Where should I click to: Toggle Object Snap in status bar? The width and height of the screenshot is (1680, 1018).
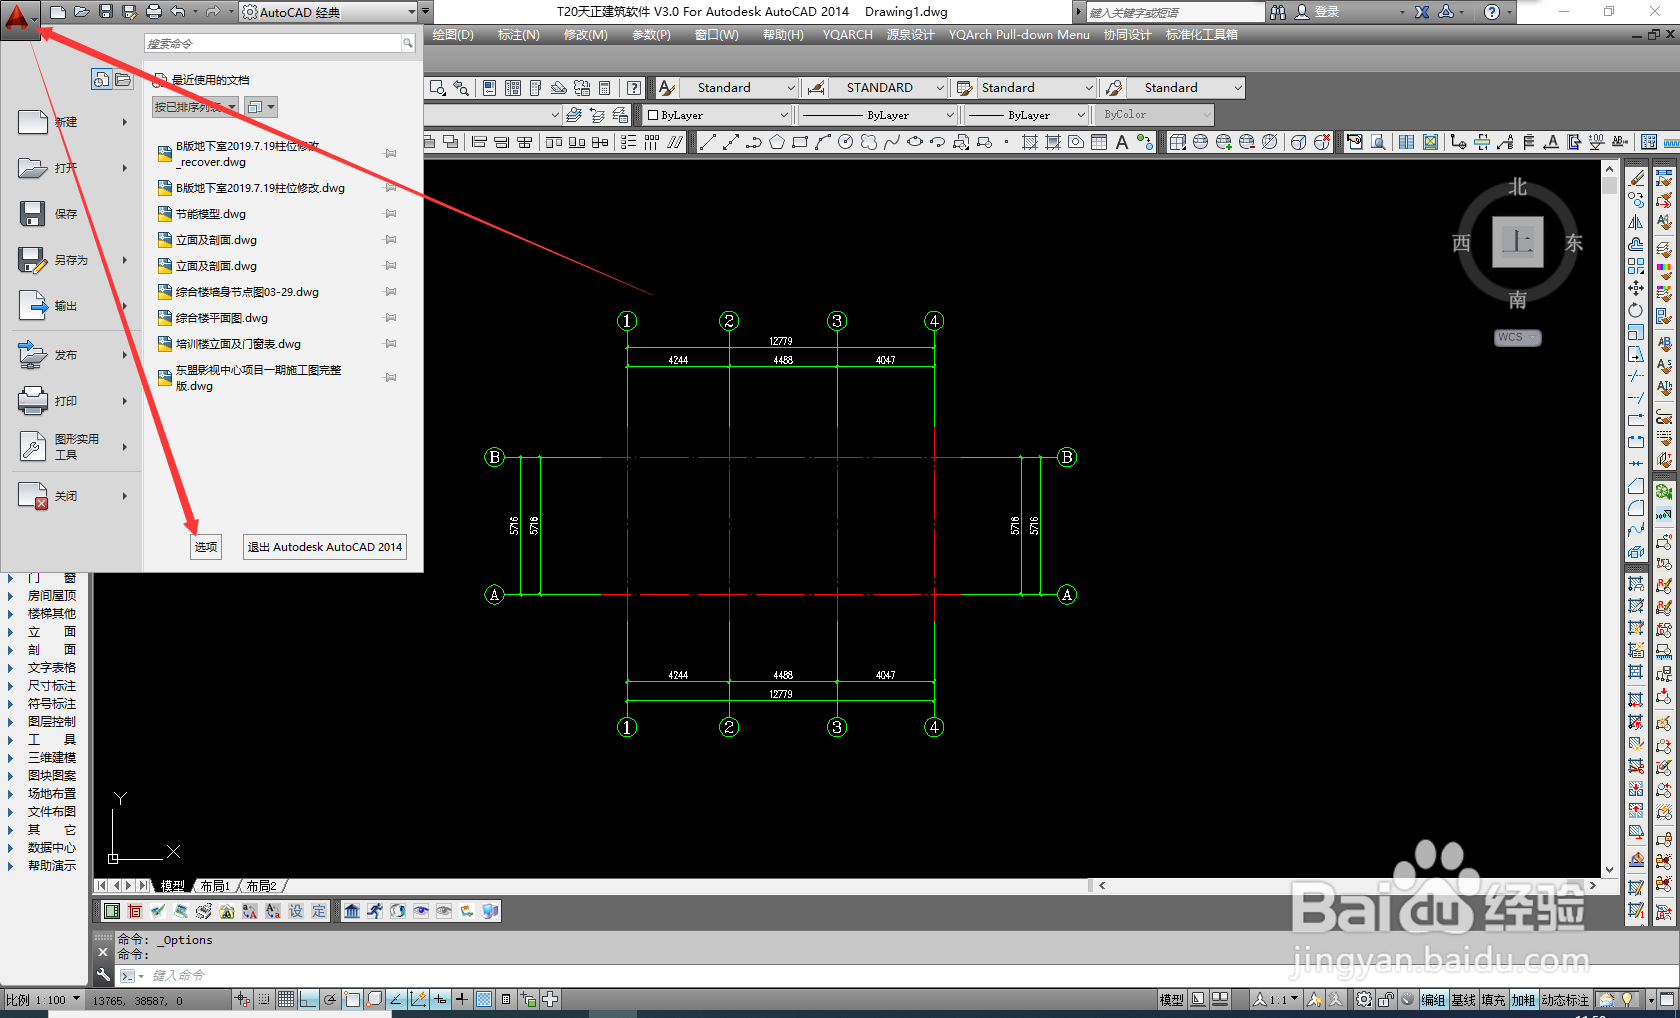tap(352, 999)
